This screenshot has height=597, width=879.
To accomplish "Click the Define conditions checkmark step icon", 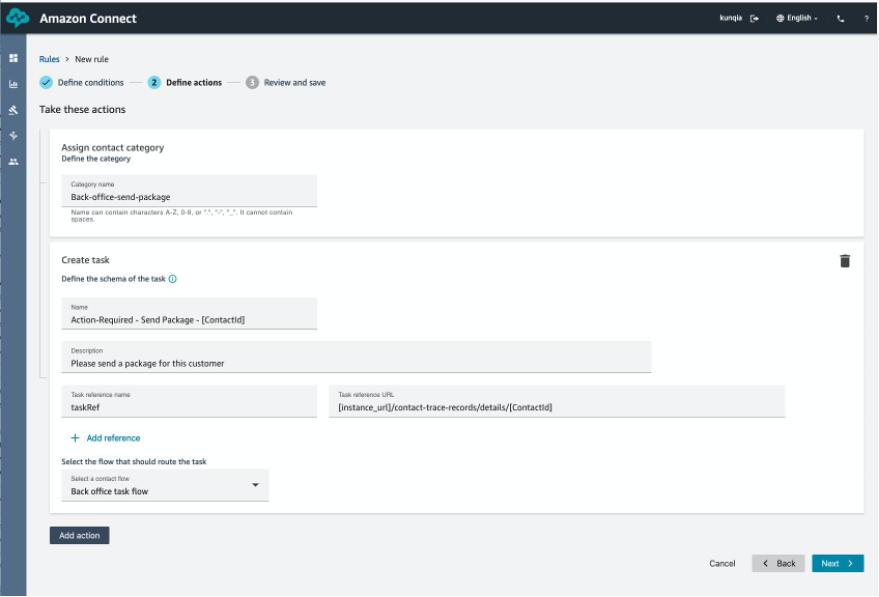I will pos(46,82).
